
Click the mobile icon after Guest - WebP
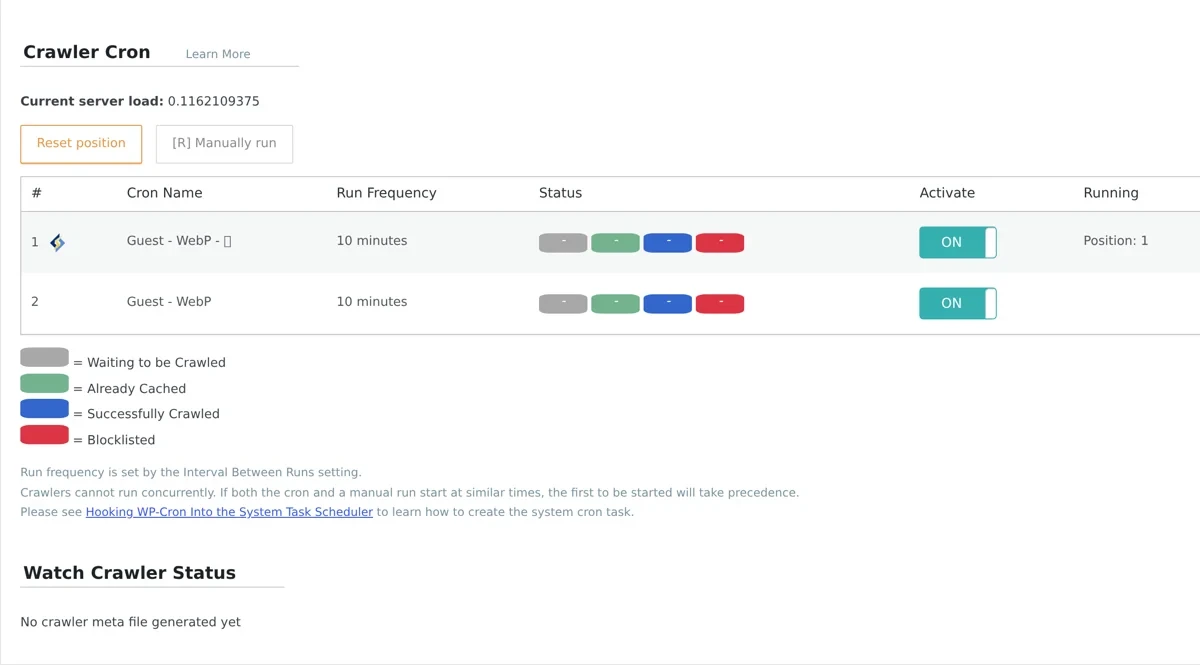pos(228,241)
